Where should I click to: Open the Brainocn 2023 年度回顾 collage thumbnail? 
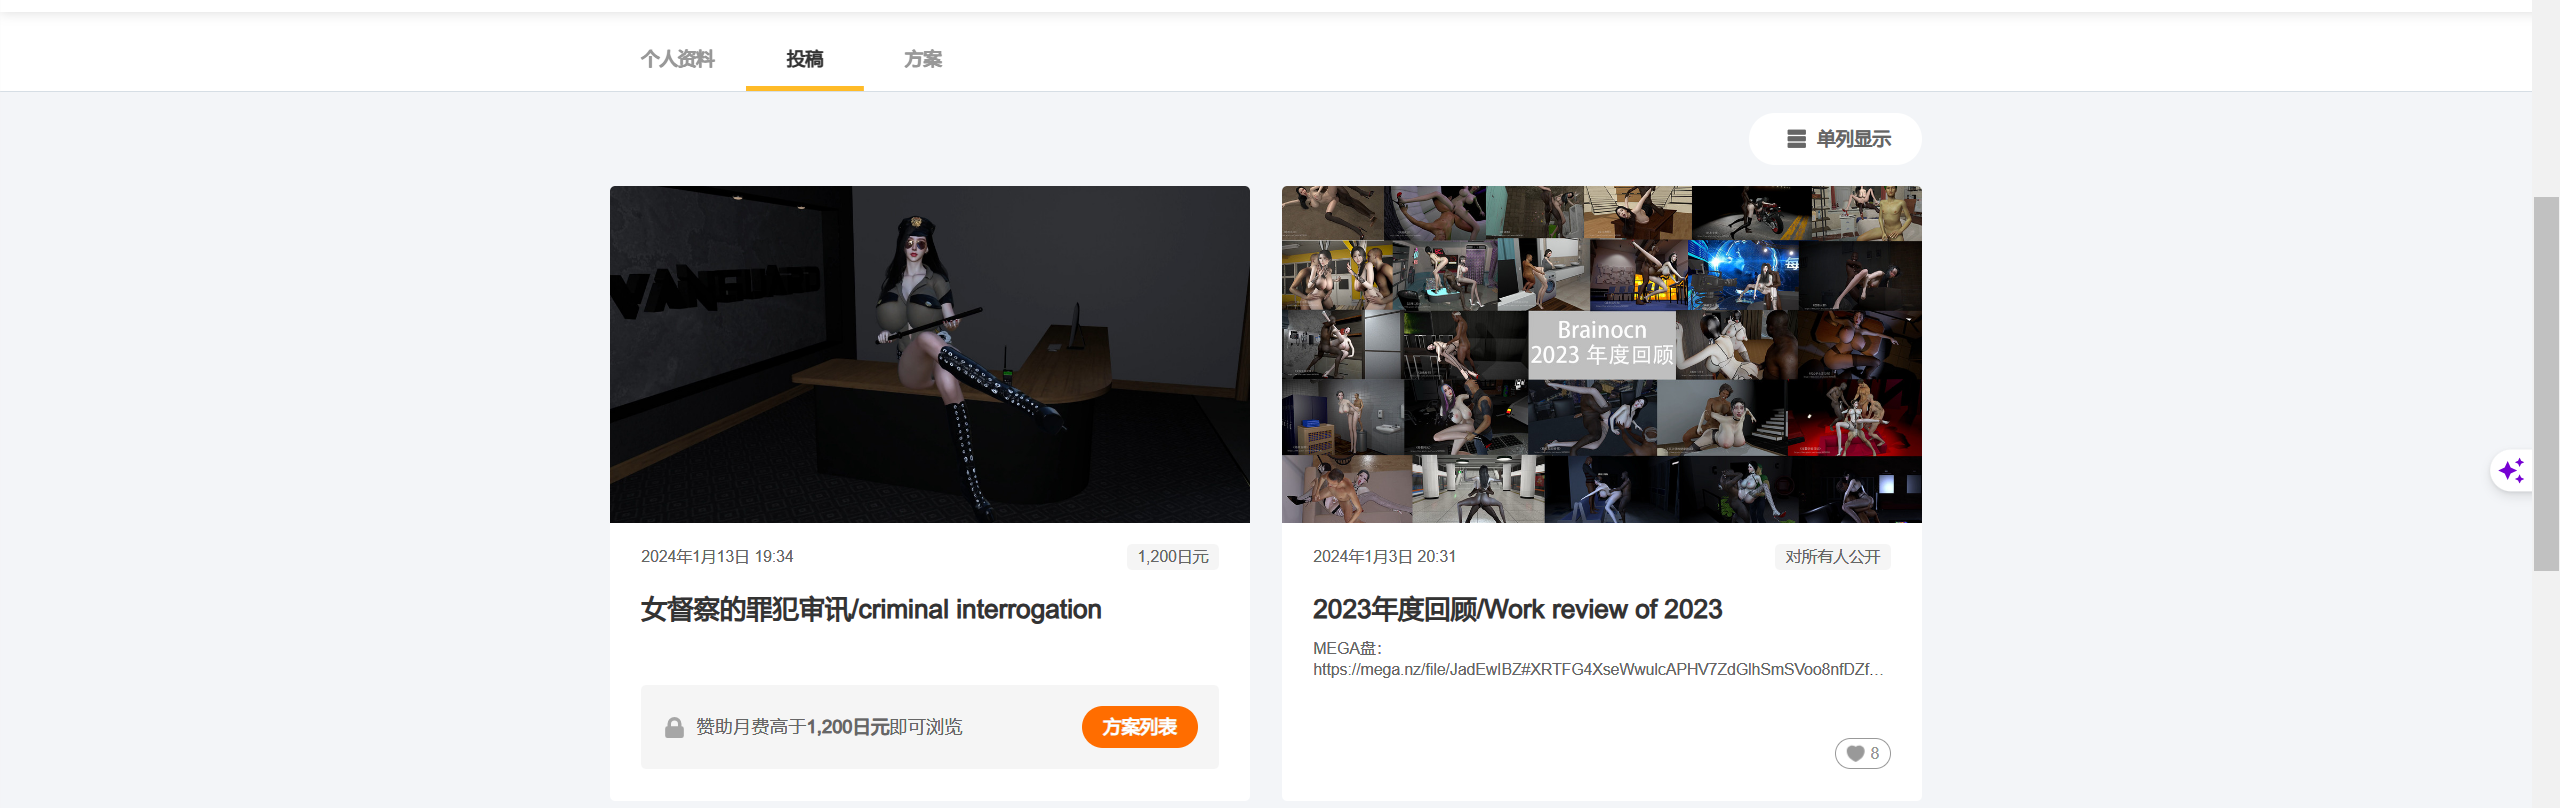[x=1602, y=354]
